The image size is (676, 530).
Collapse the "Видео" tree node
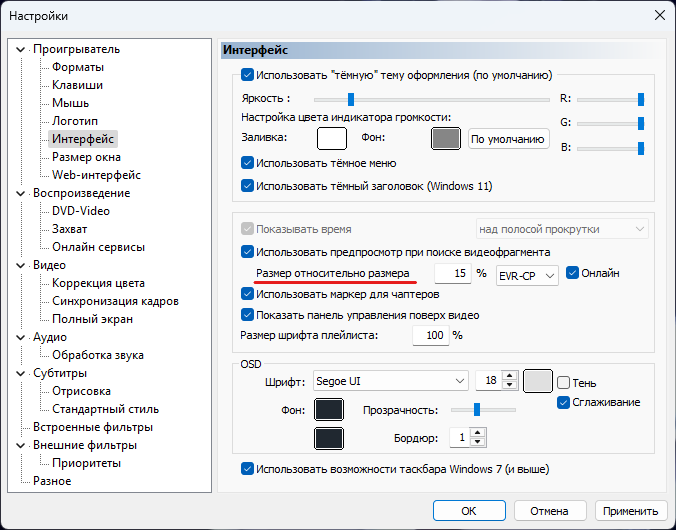coord(20,265)
